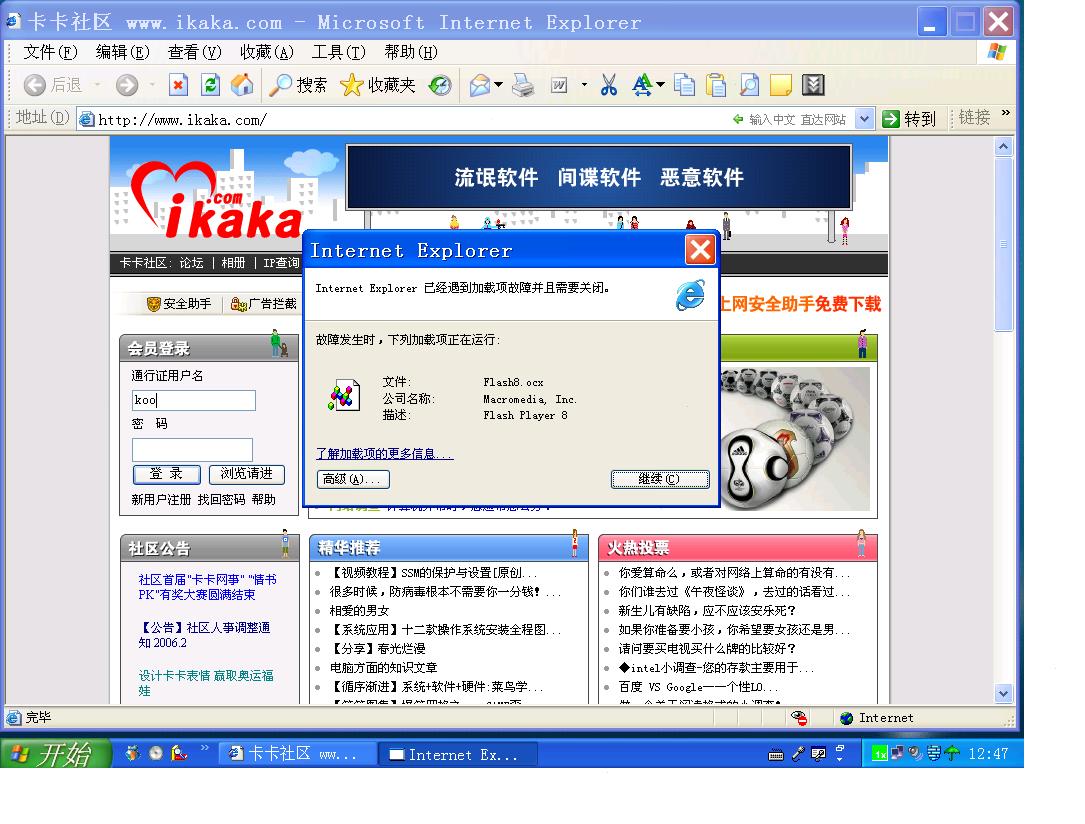
Task: Click the 通行证用户名 input containing koo
Action: click(x=194, y=400)
